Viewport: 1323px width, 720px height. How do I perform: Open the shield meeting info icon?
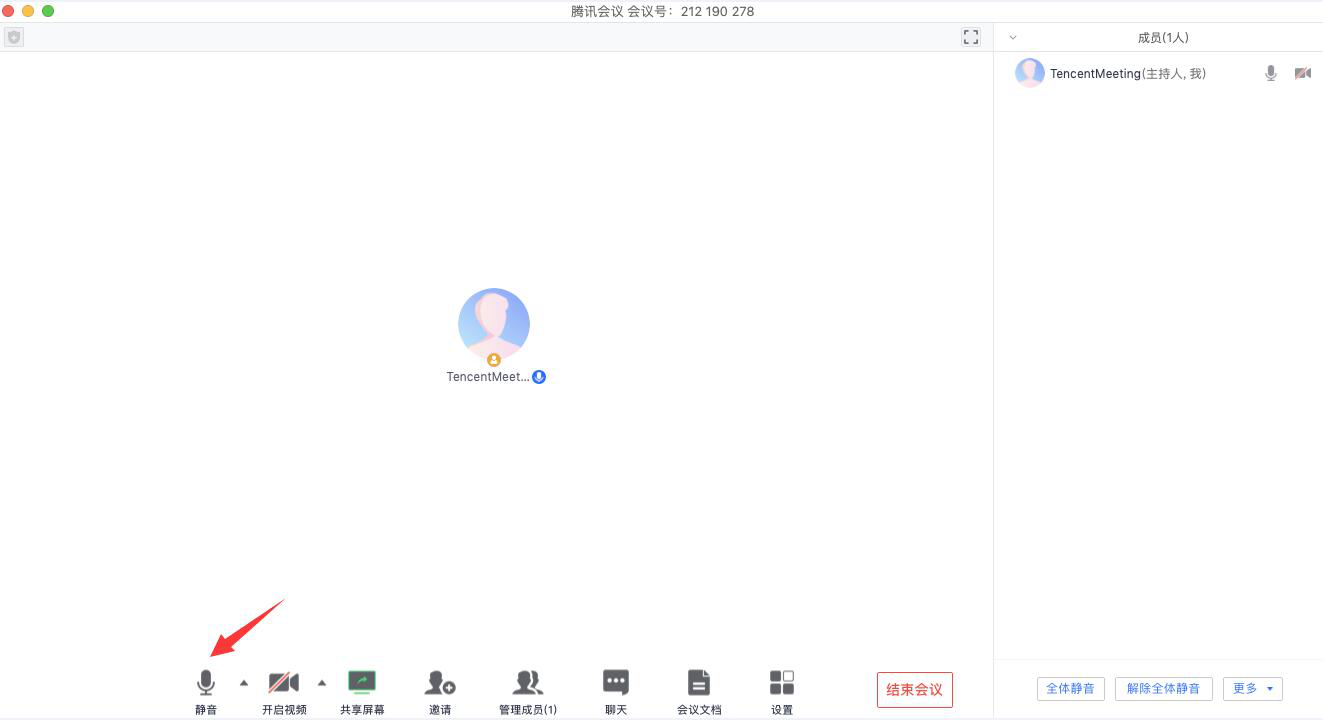[14, 37]
